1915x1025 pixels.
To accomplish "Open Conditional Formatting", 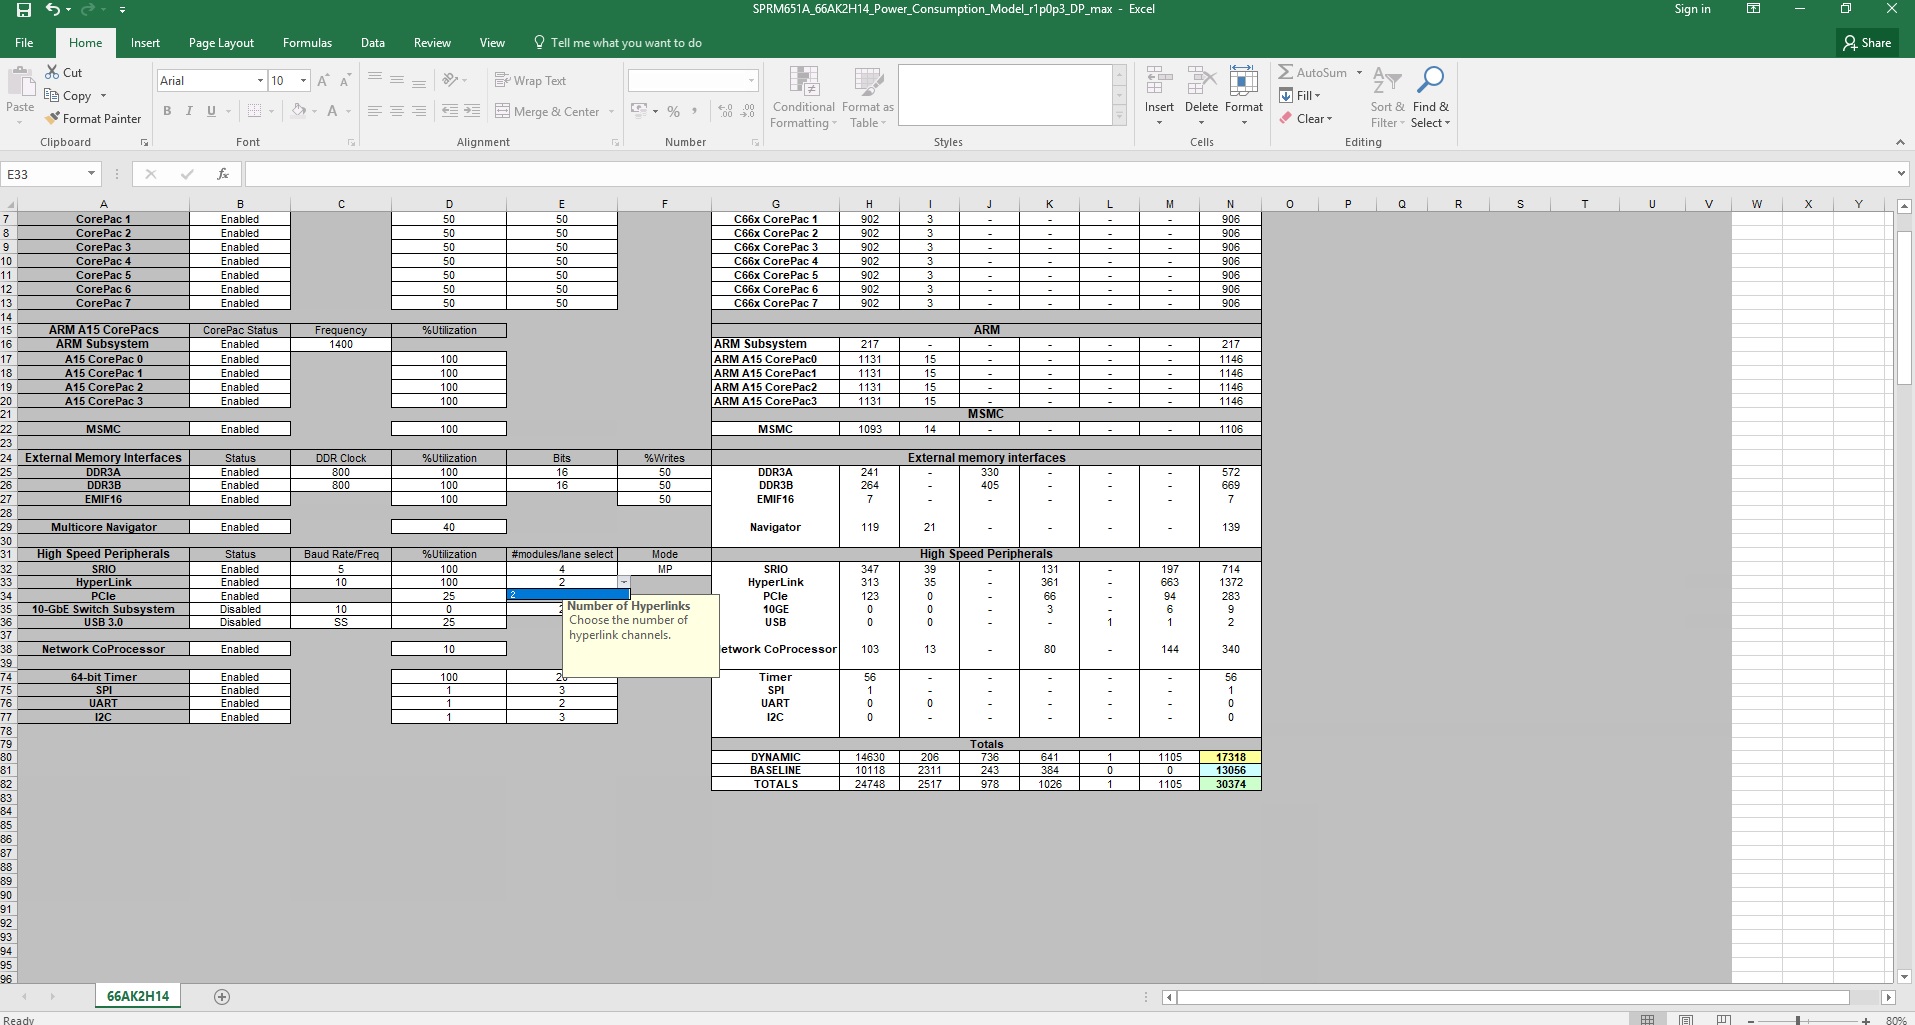I will coord(803,98).
